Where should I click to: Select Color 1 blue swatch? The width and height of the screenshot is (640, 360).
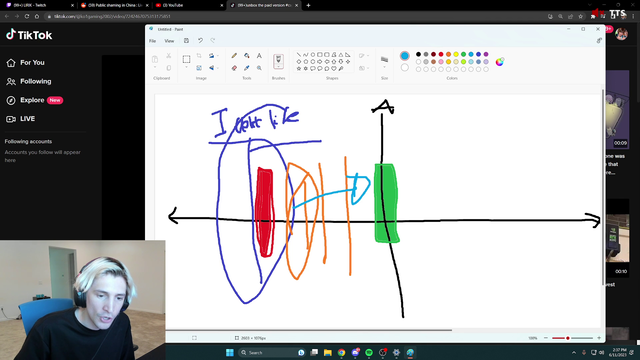pos(404,56)
